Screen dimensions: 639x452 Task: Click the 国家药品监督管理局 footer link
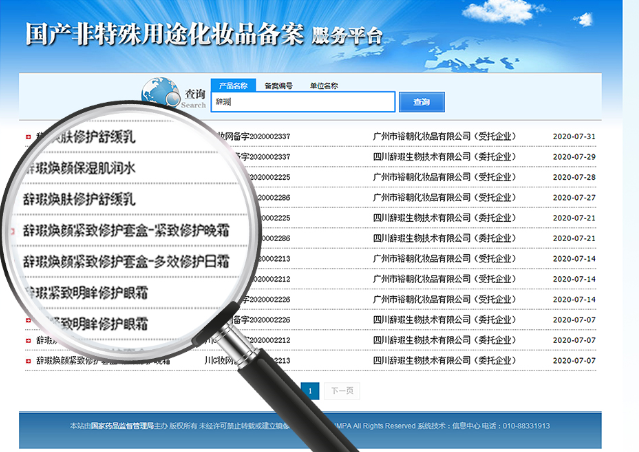click(122, 426)
